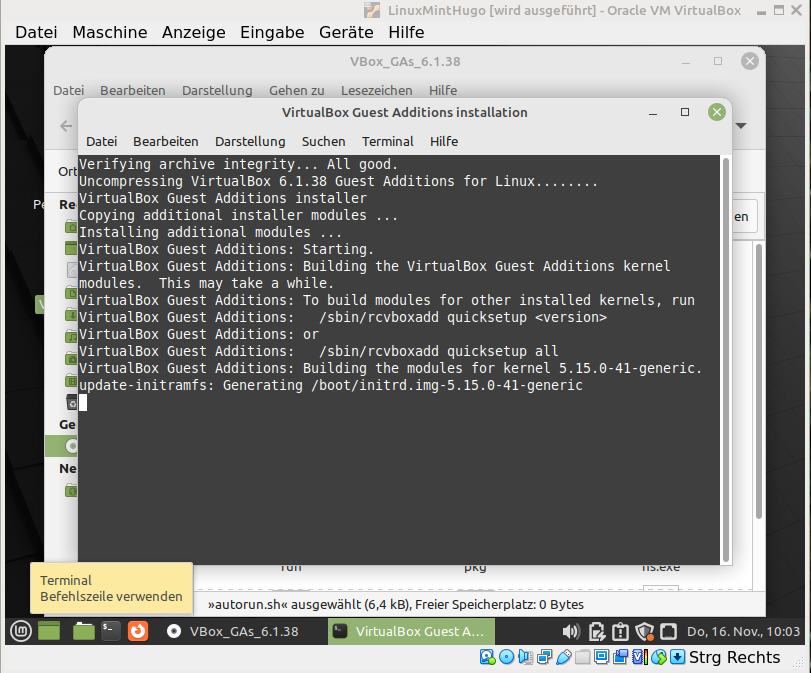Open the terminal's Hilfe menu

[x=444, y=142]
